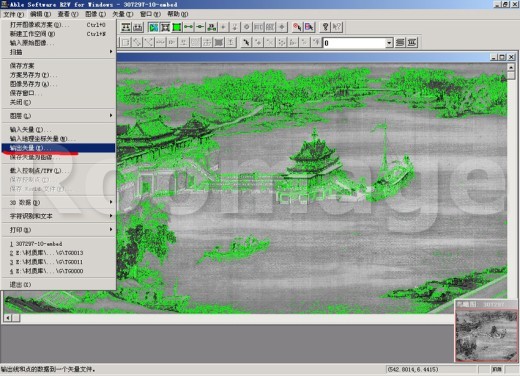Click the red circle with arrow icon
520x376 pixels.
(x=296, y=27)
